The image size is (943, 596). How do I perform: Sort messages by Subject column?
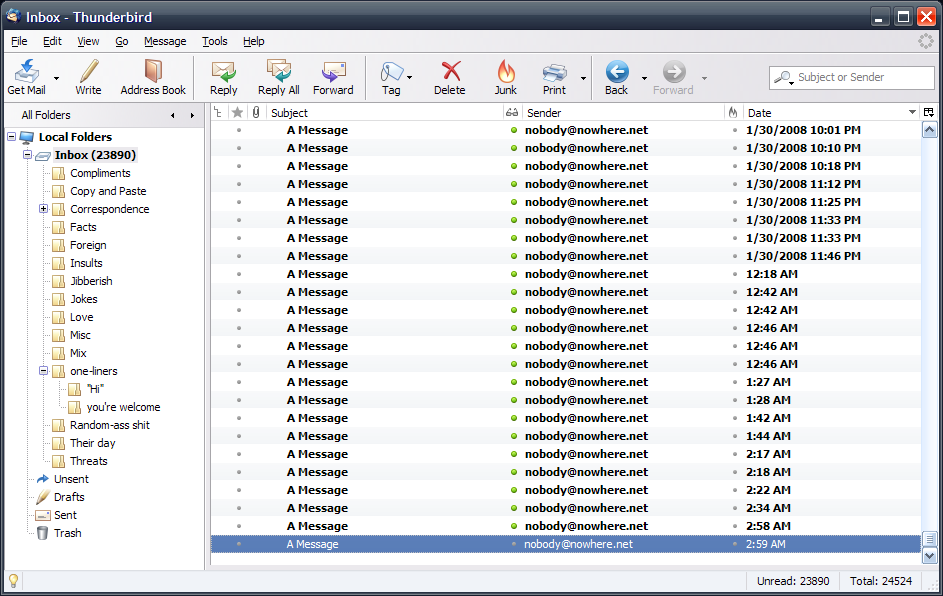tap(384, 112)
